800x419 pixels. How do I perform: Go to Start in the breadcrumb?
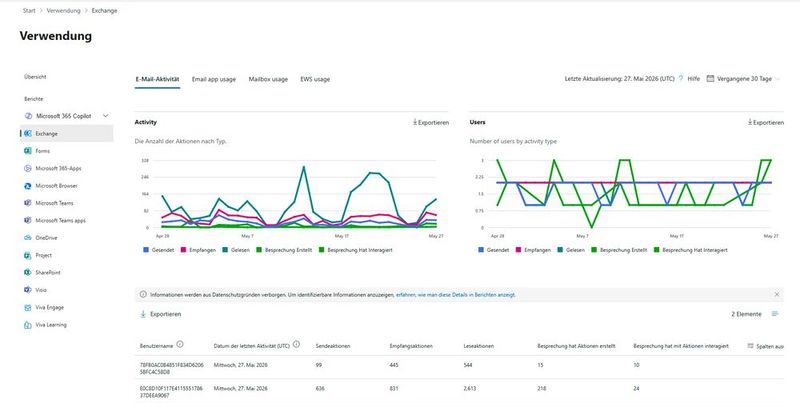coord(29,11)
